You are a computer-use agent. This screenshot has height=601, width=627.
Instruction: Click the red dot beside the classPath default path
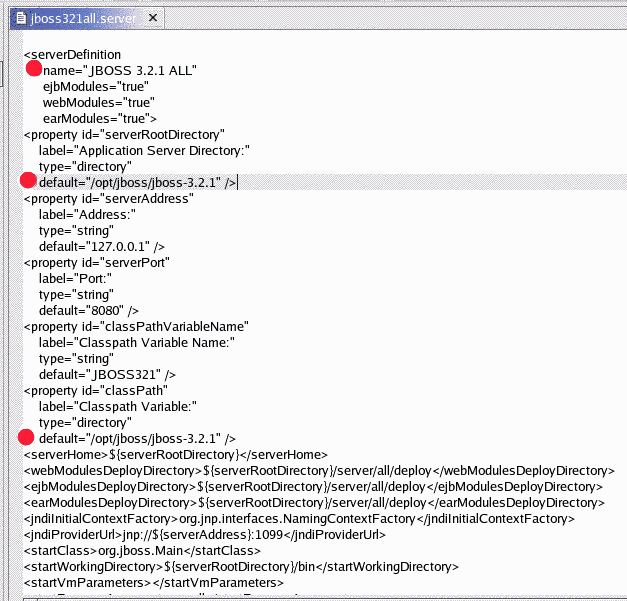tap(26, 437)
